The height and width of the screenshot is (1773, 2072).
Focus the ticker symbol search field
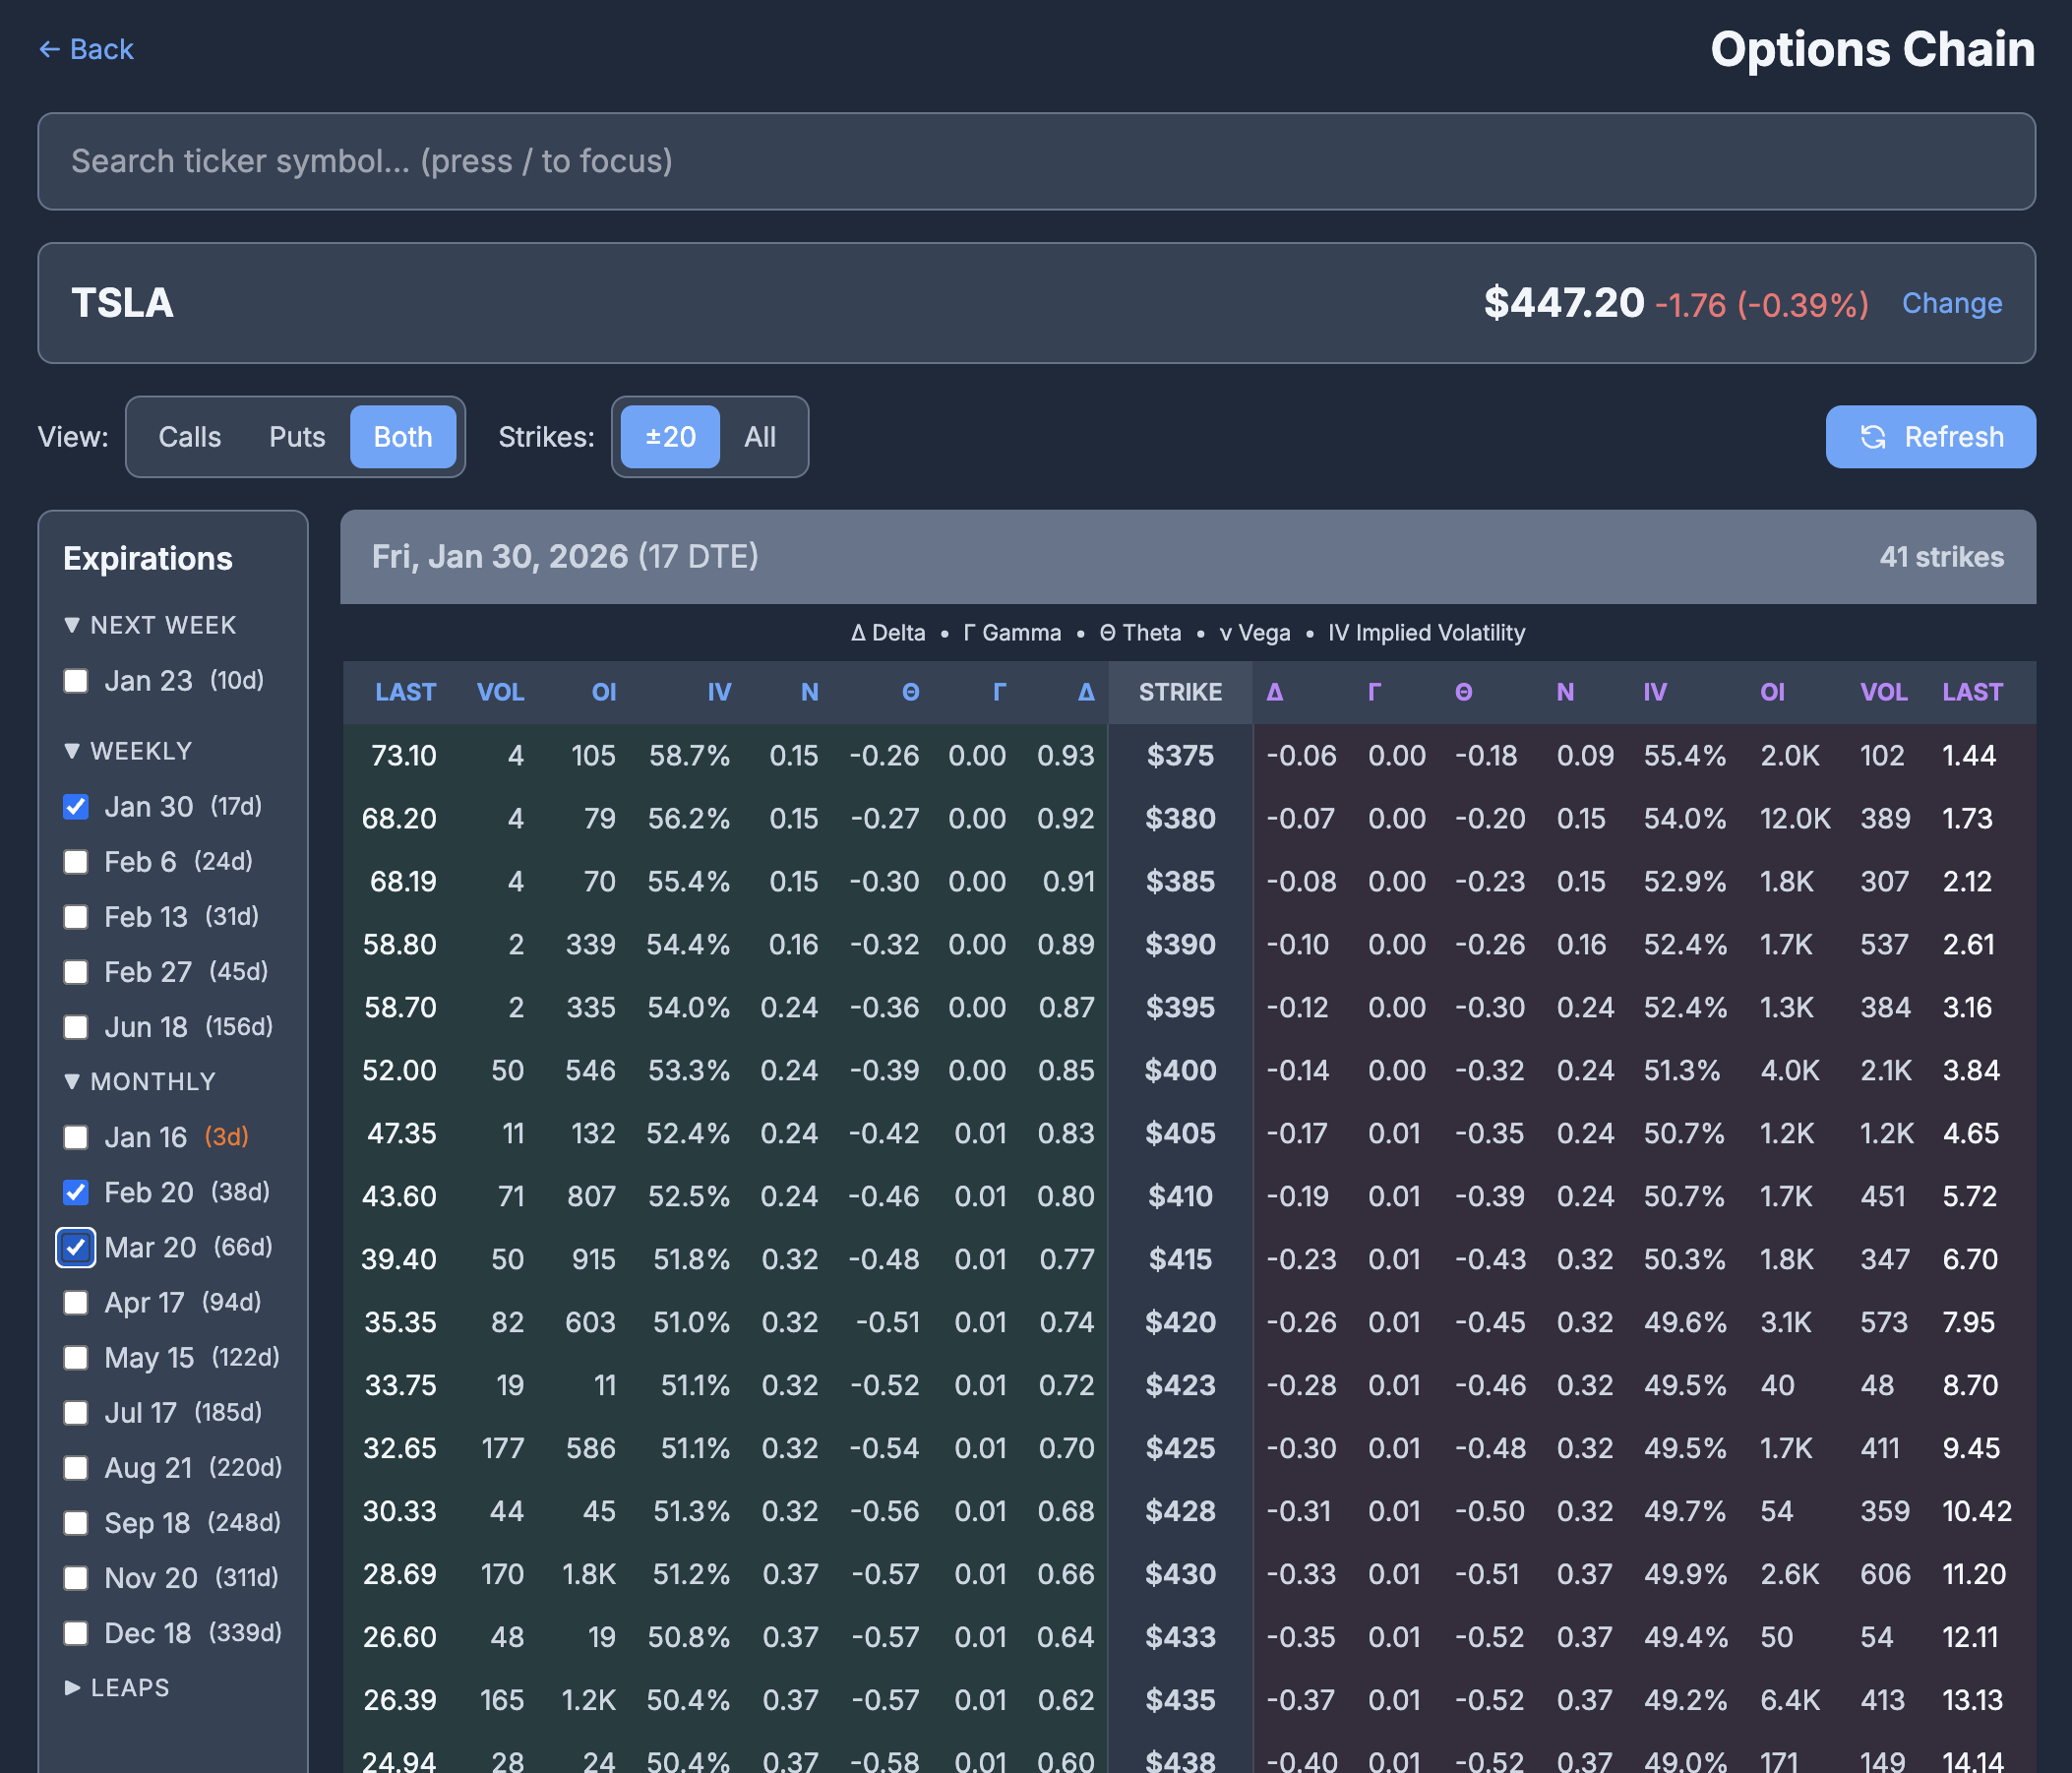(1036, 161)
